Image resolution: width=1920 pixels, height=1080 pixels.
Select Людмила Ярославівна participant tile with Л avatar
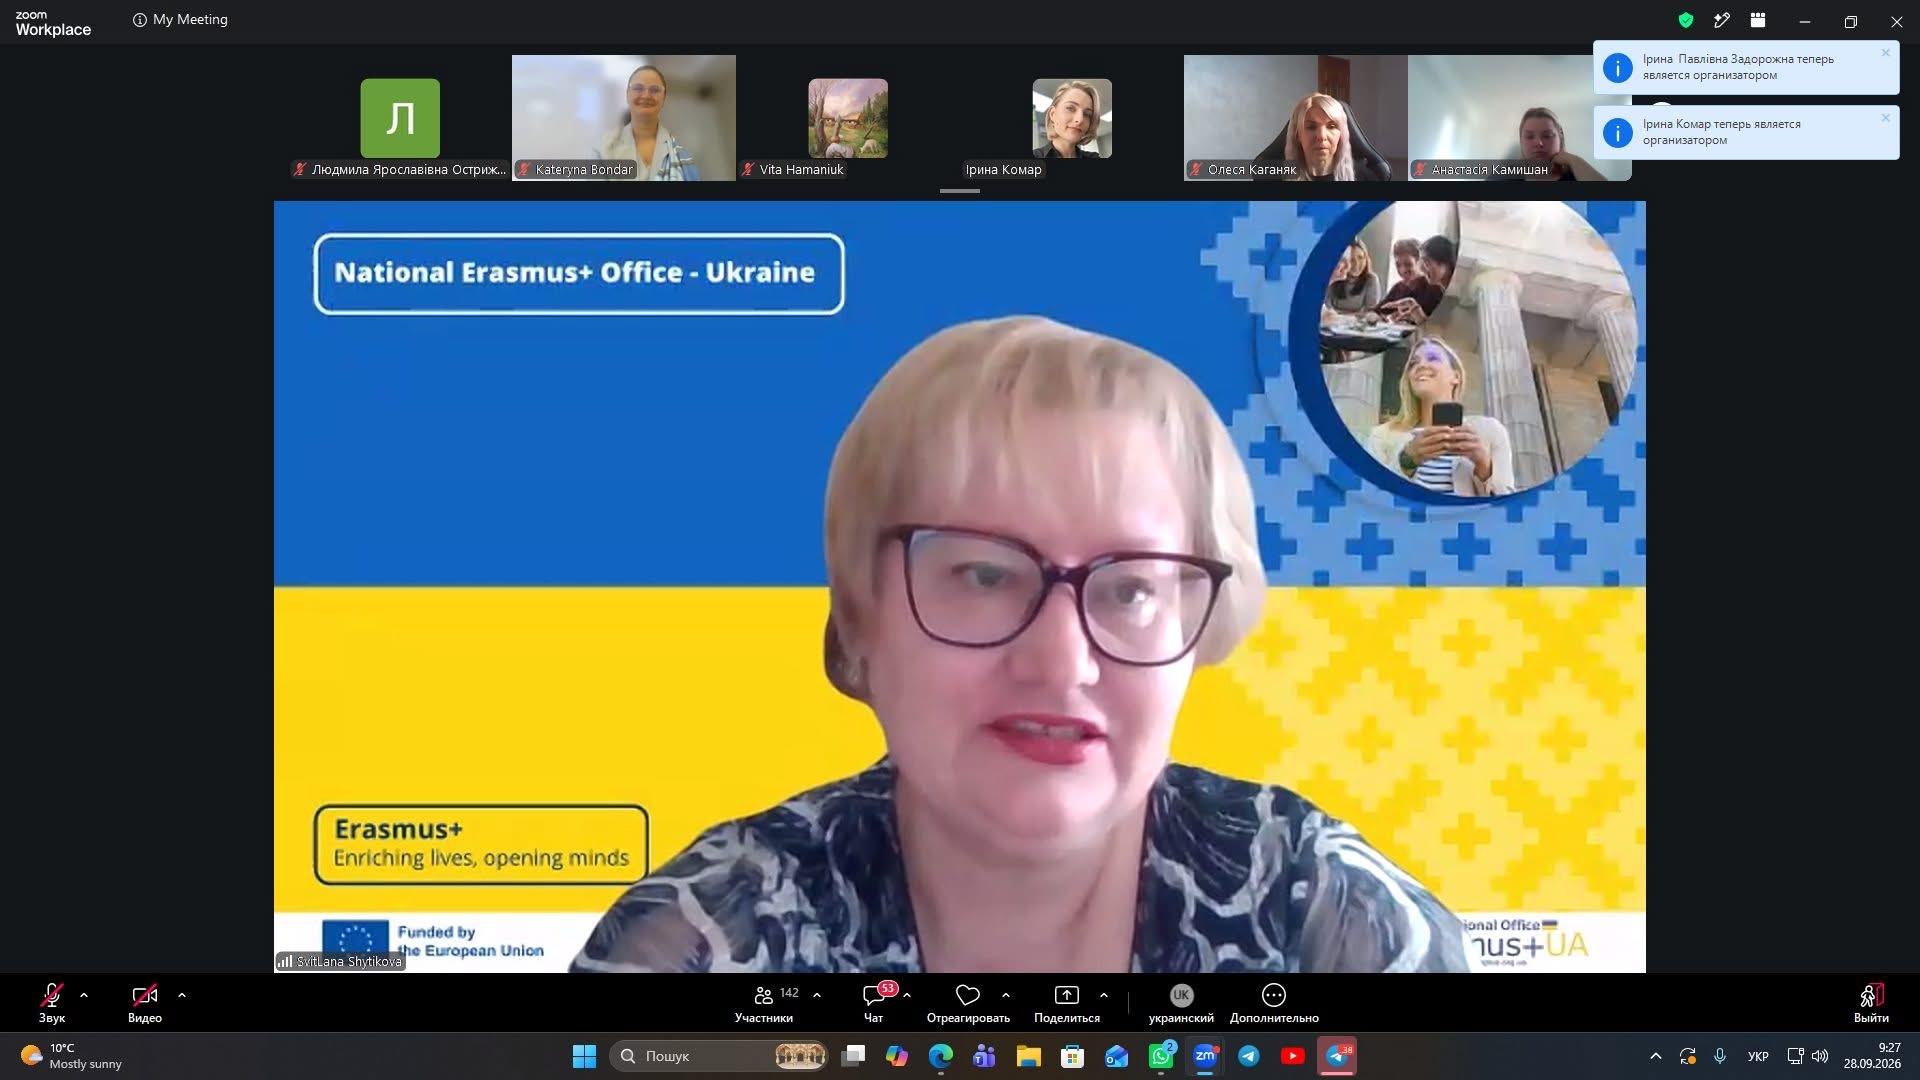400,118
